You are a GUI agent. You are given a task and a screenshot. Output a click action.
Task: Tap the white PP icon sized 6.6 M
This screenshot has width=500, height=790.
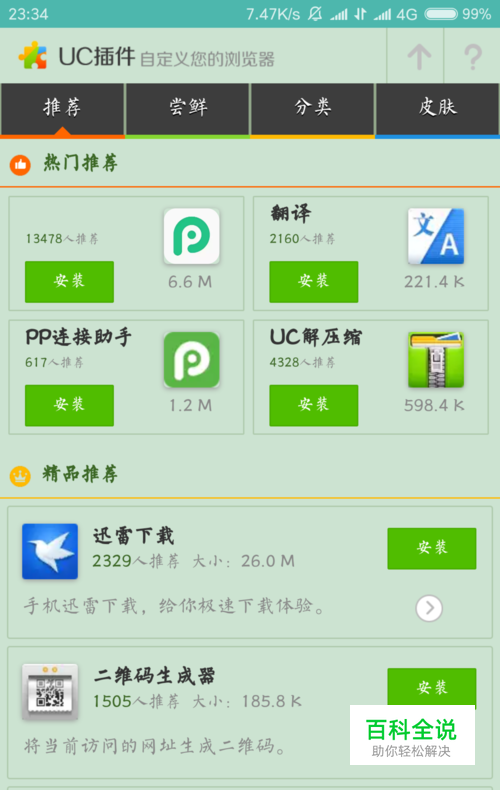pyautogui.click(x=192, y=236)
